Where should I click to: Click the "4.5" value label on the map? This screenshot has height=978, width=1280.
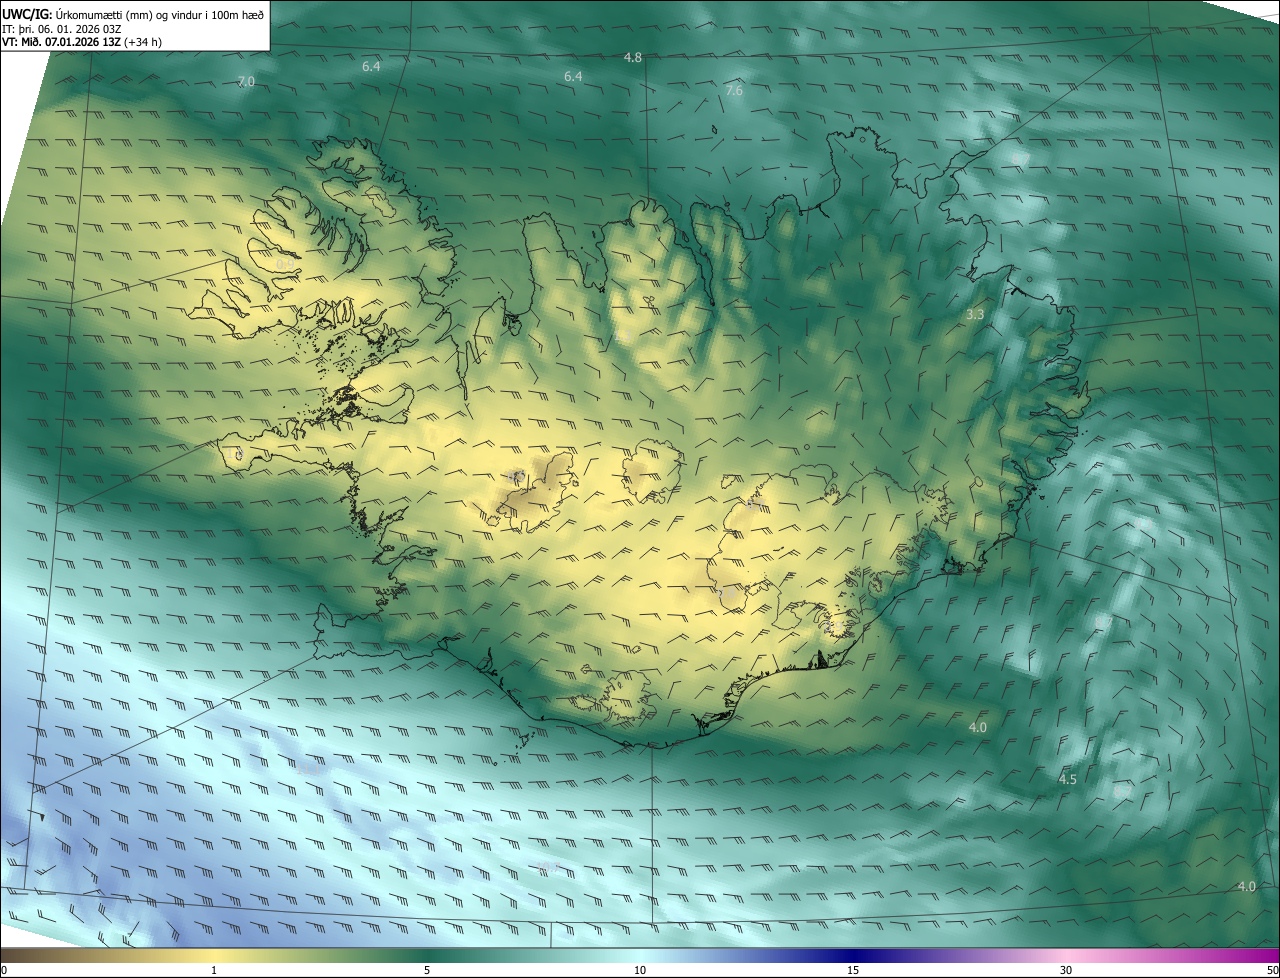(x=1067, y=779)
